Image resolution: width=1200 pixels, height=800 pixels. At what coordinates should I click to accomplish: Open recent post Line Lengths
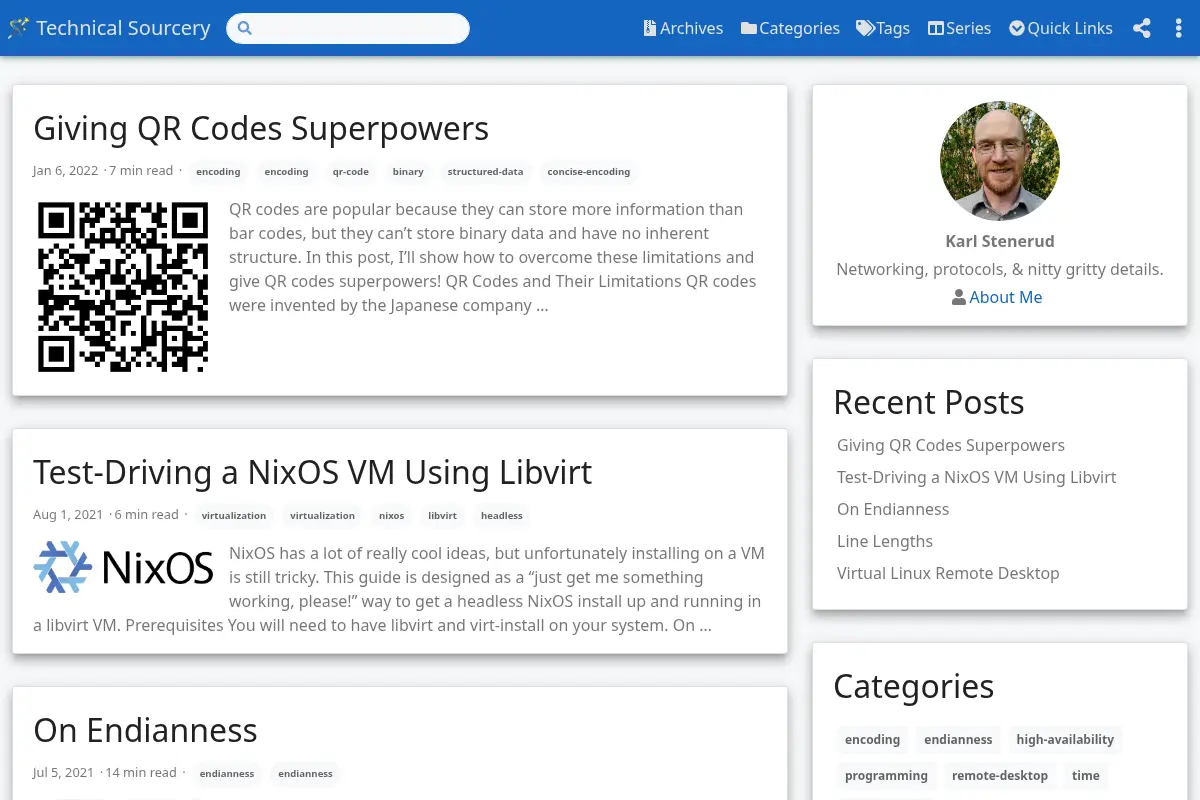point(885,541)
